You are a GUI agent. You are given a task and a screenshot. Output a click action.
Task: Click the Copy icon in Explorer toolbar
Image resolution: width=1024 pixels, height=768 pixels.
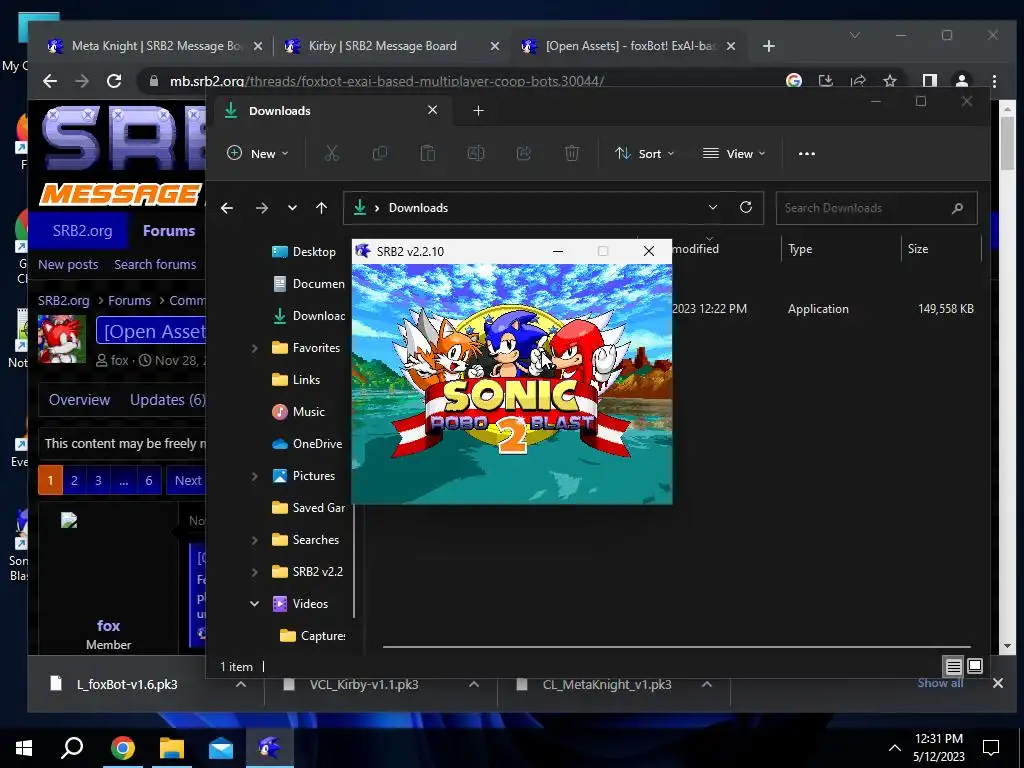pos(379,153)
